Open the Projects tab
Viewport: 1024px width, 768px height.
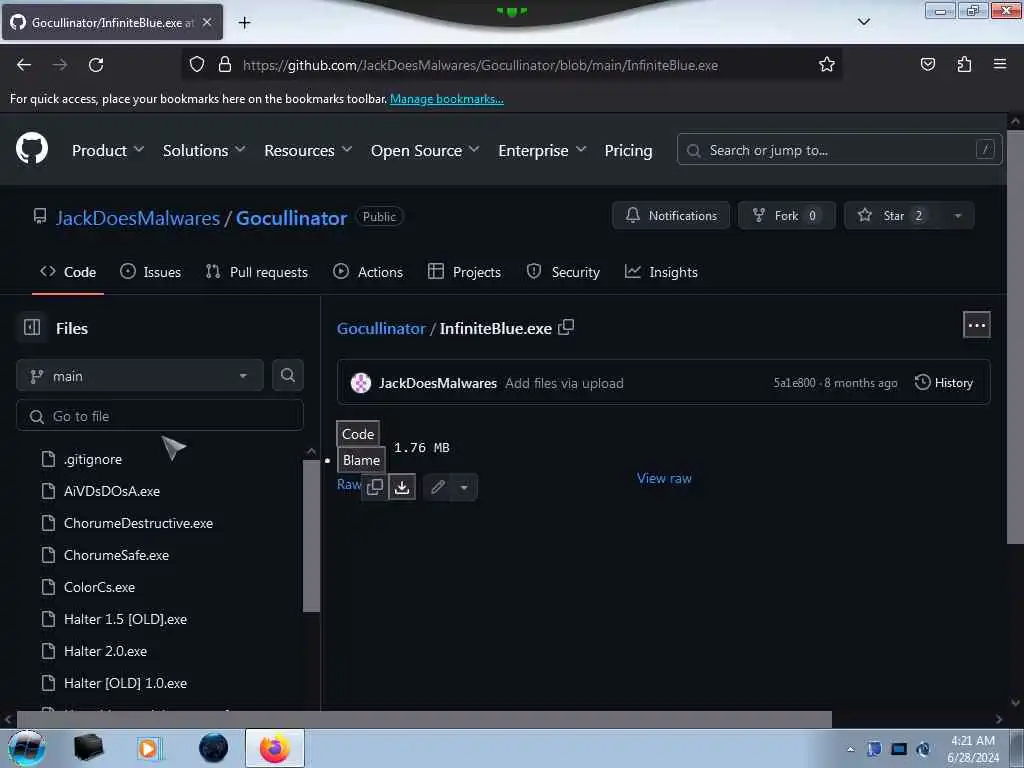464,272
